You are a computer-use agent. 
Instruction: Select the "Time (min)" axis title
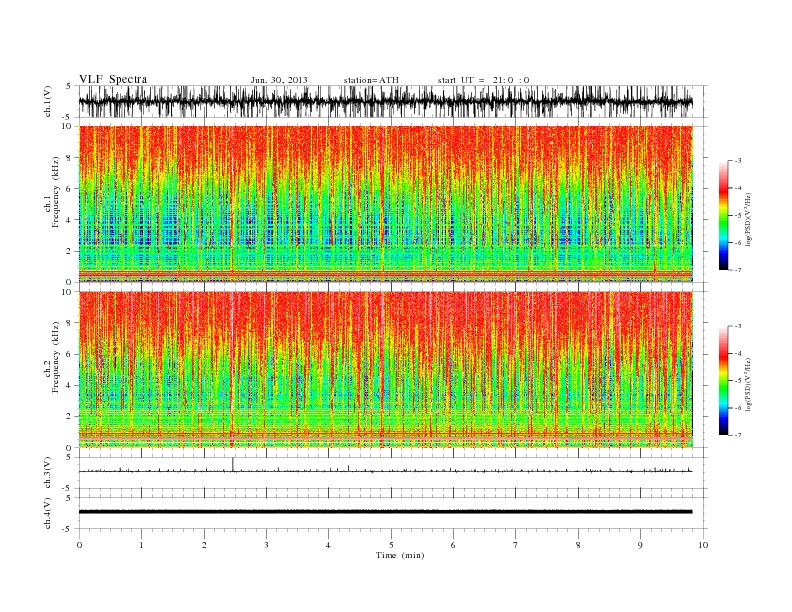click(x=400, y=555)
